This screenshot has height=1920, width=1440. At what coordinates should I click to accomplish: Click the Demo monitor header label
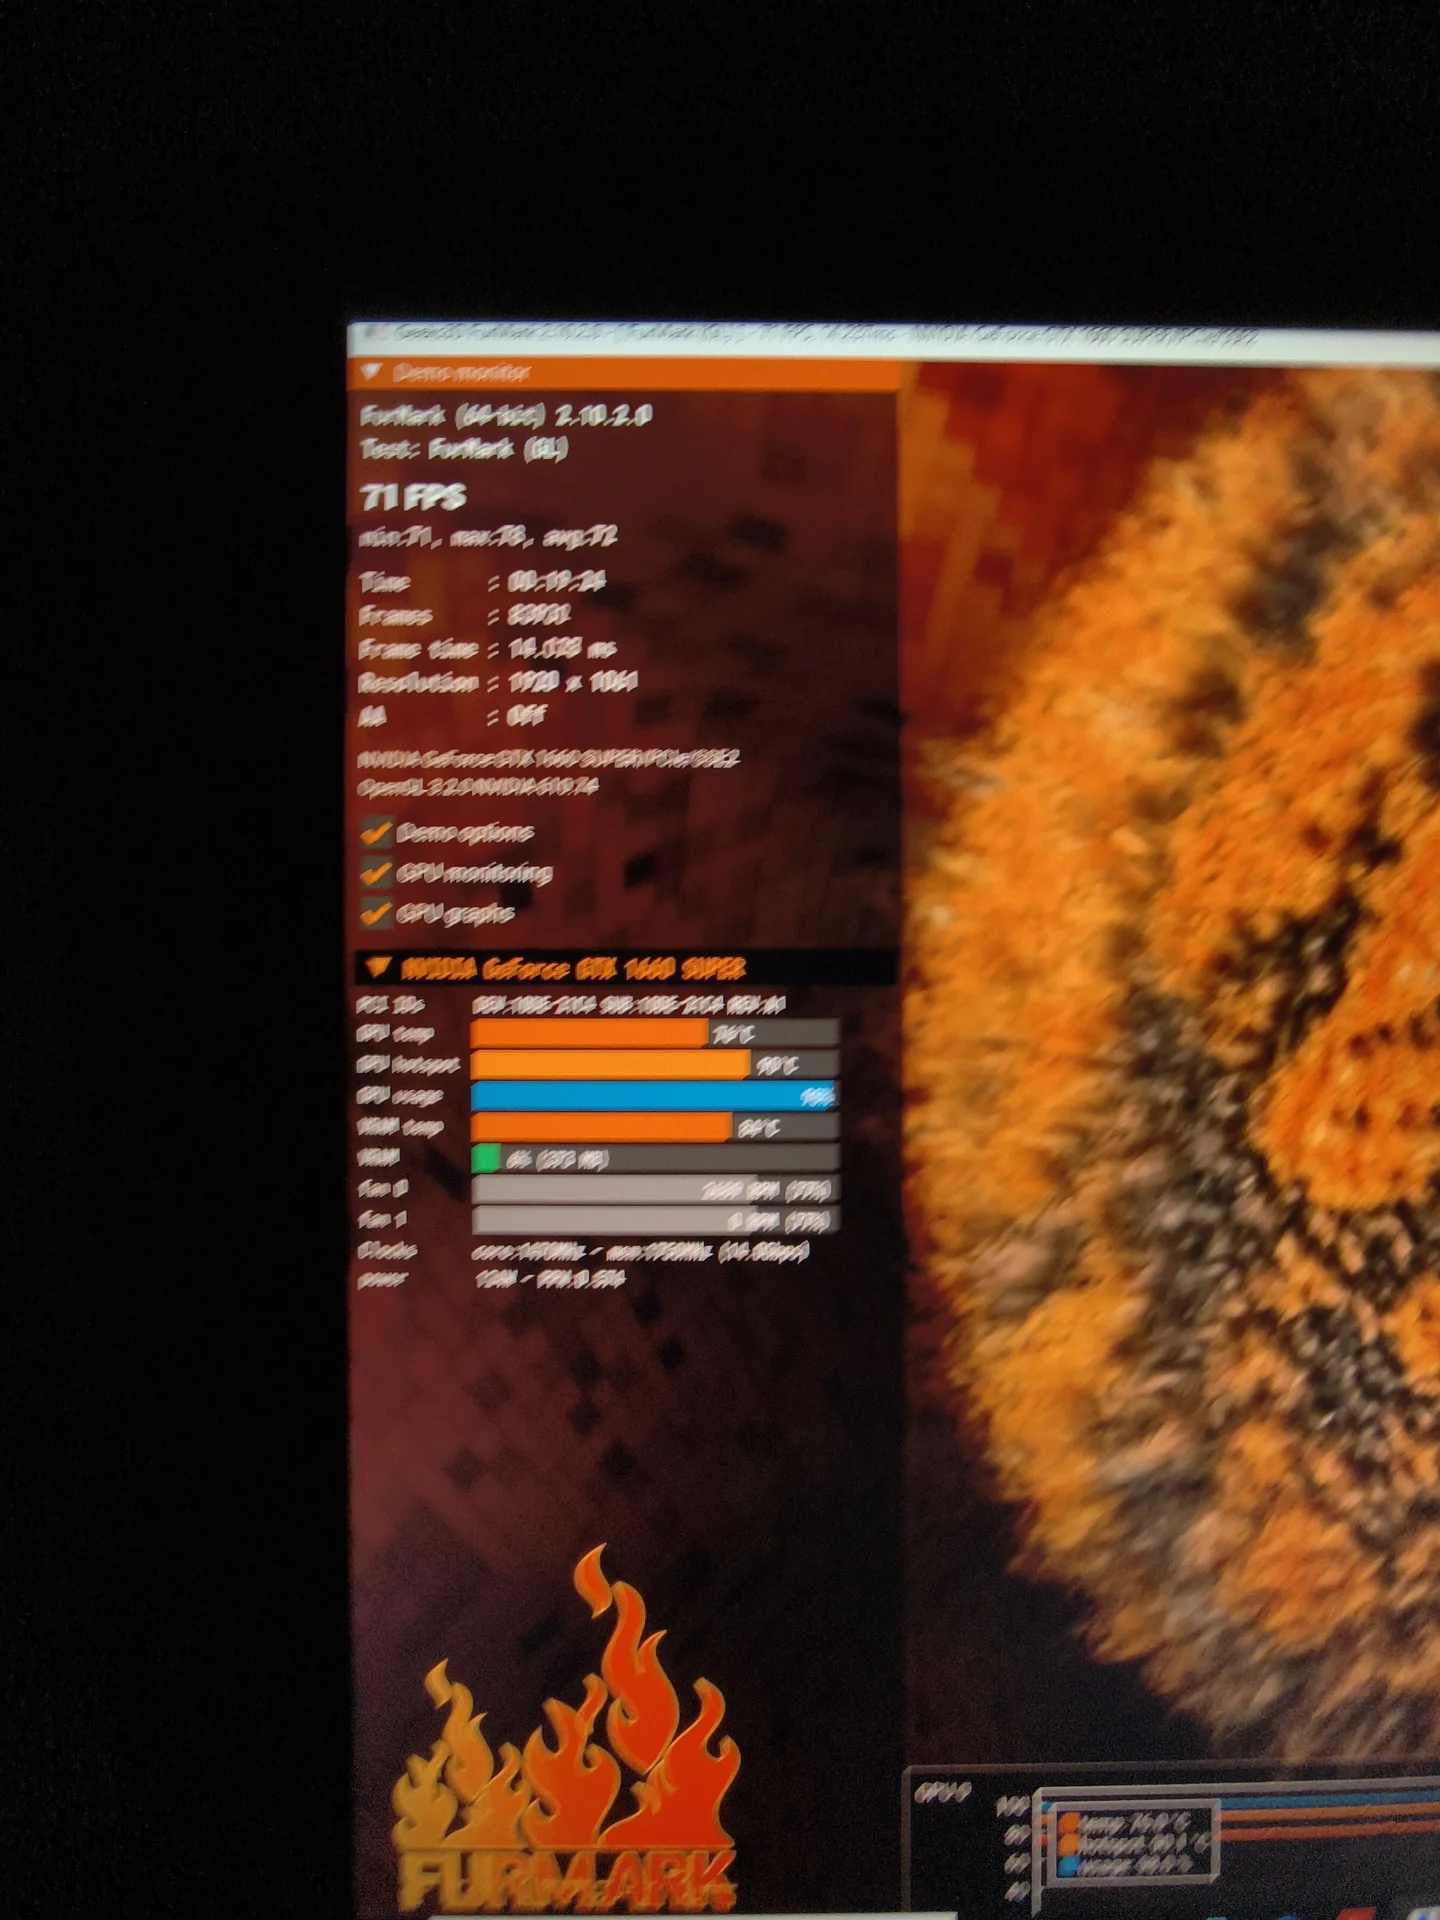[x=461, y=373]
